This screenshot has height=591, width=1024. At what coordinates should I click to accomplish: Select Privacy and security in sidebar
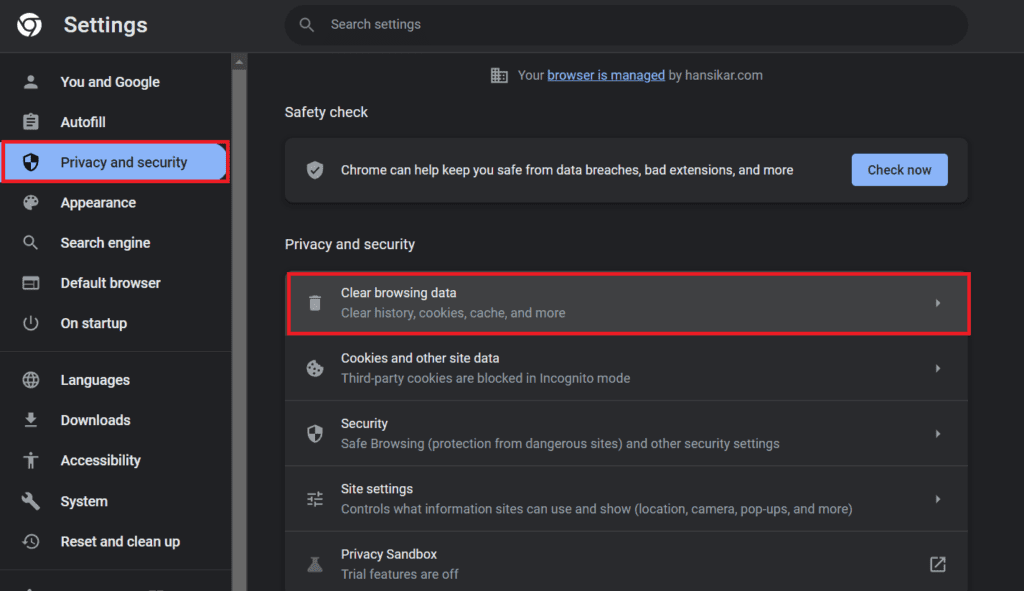[x=123, y=162]
